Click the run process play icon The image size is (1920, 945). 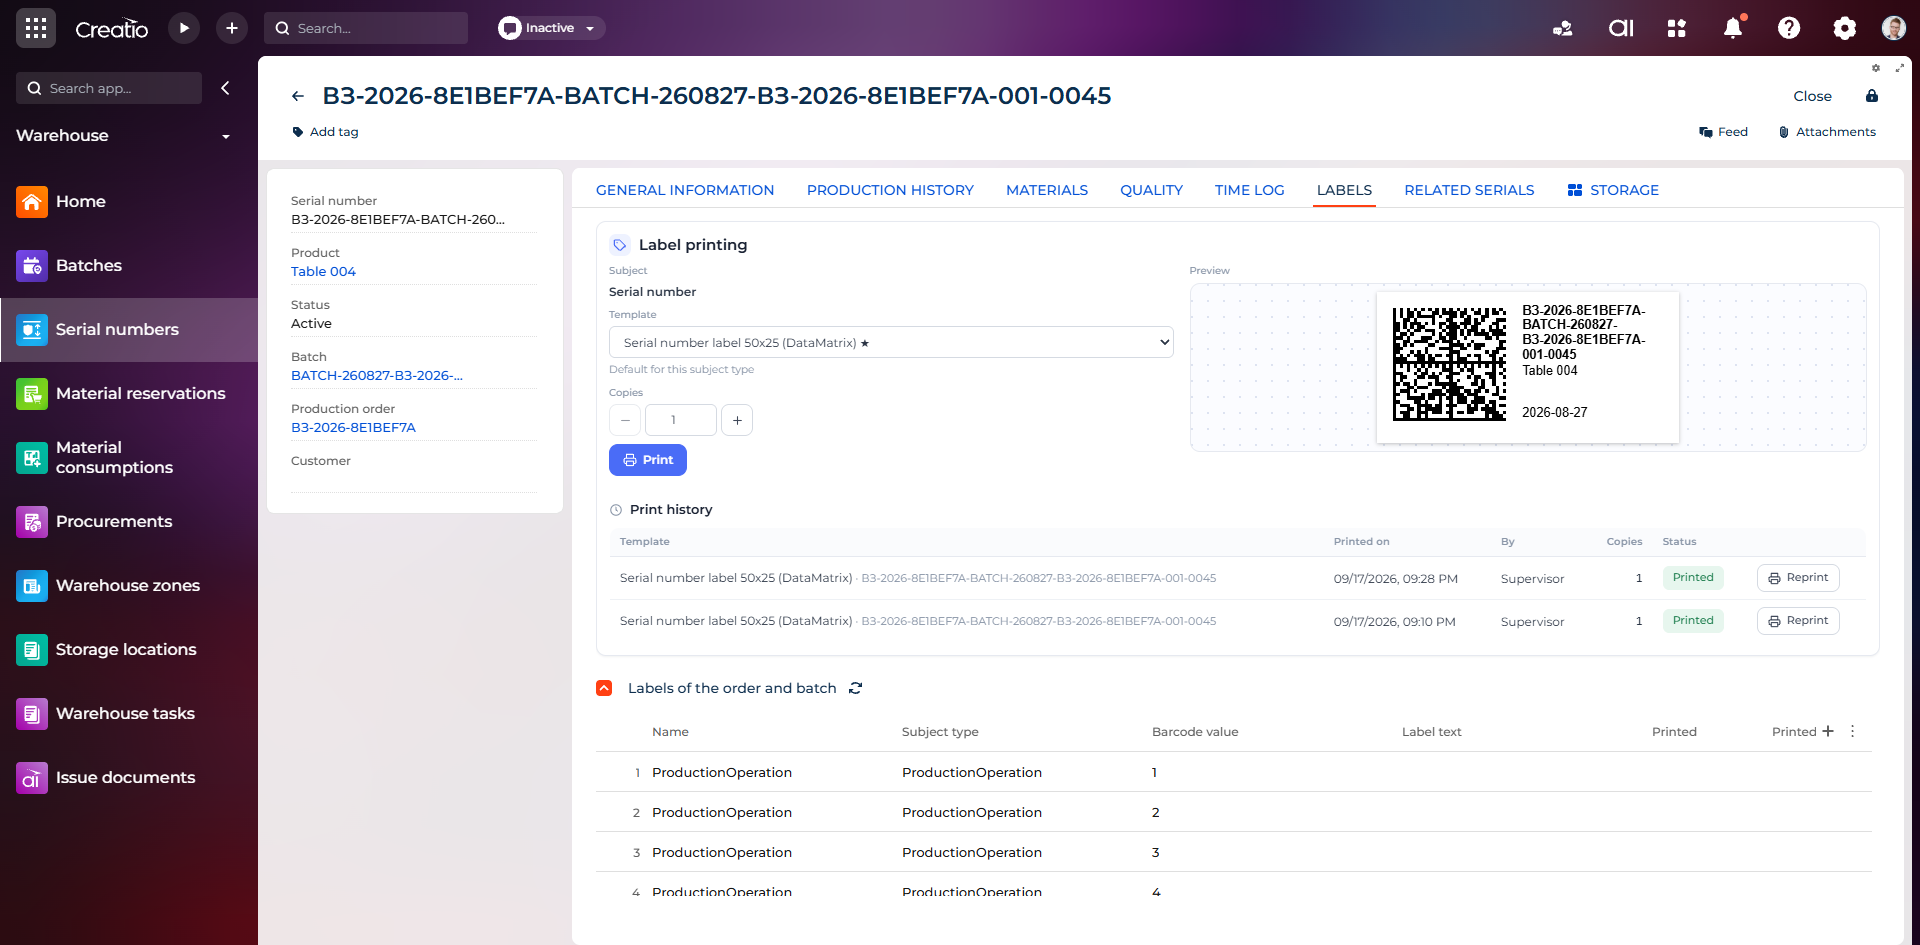[184, 28]
